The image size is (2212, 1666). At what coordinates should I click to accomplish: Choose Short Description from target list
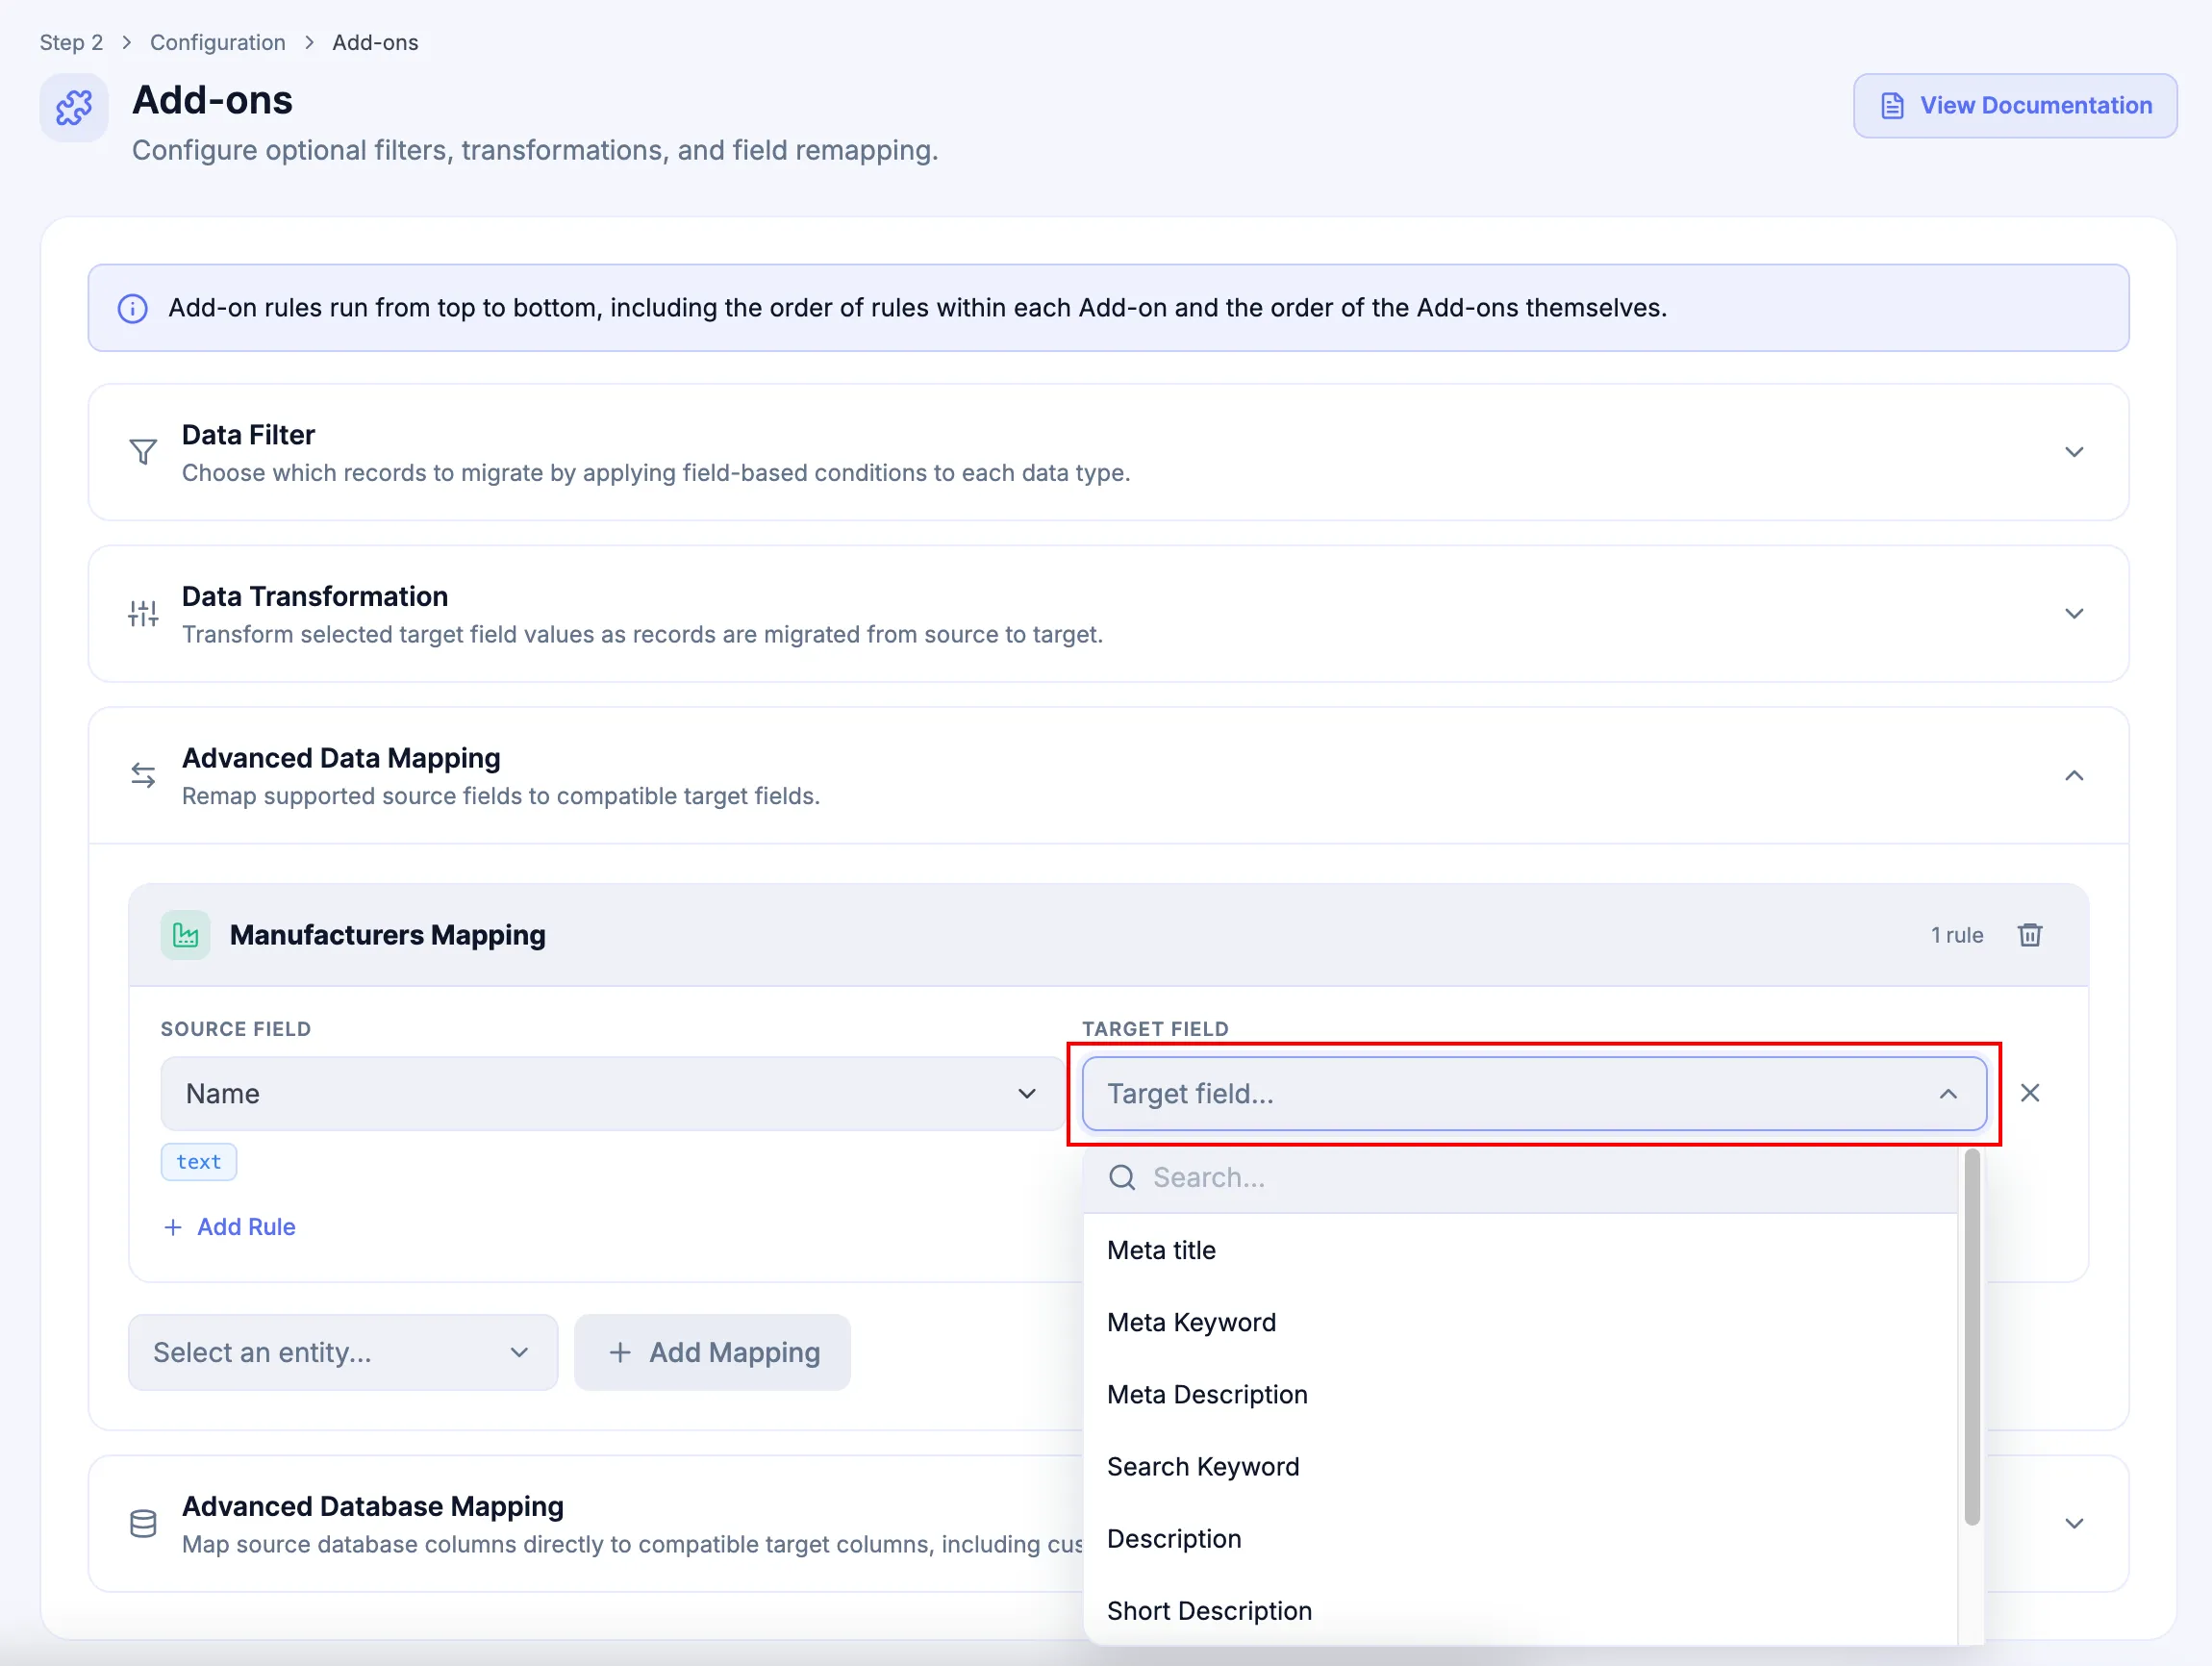pos(1520,1610)
